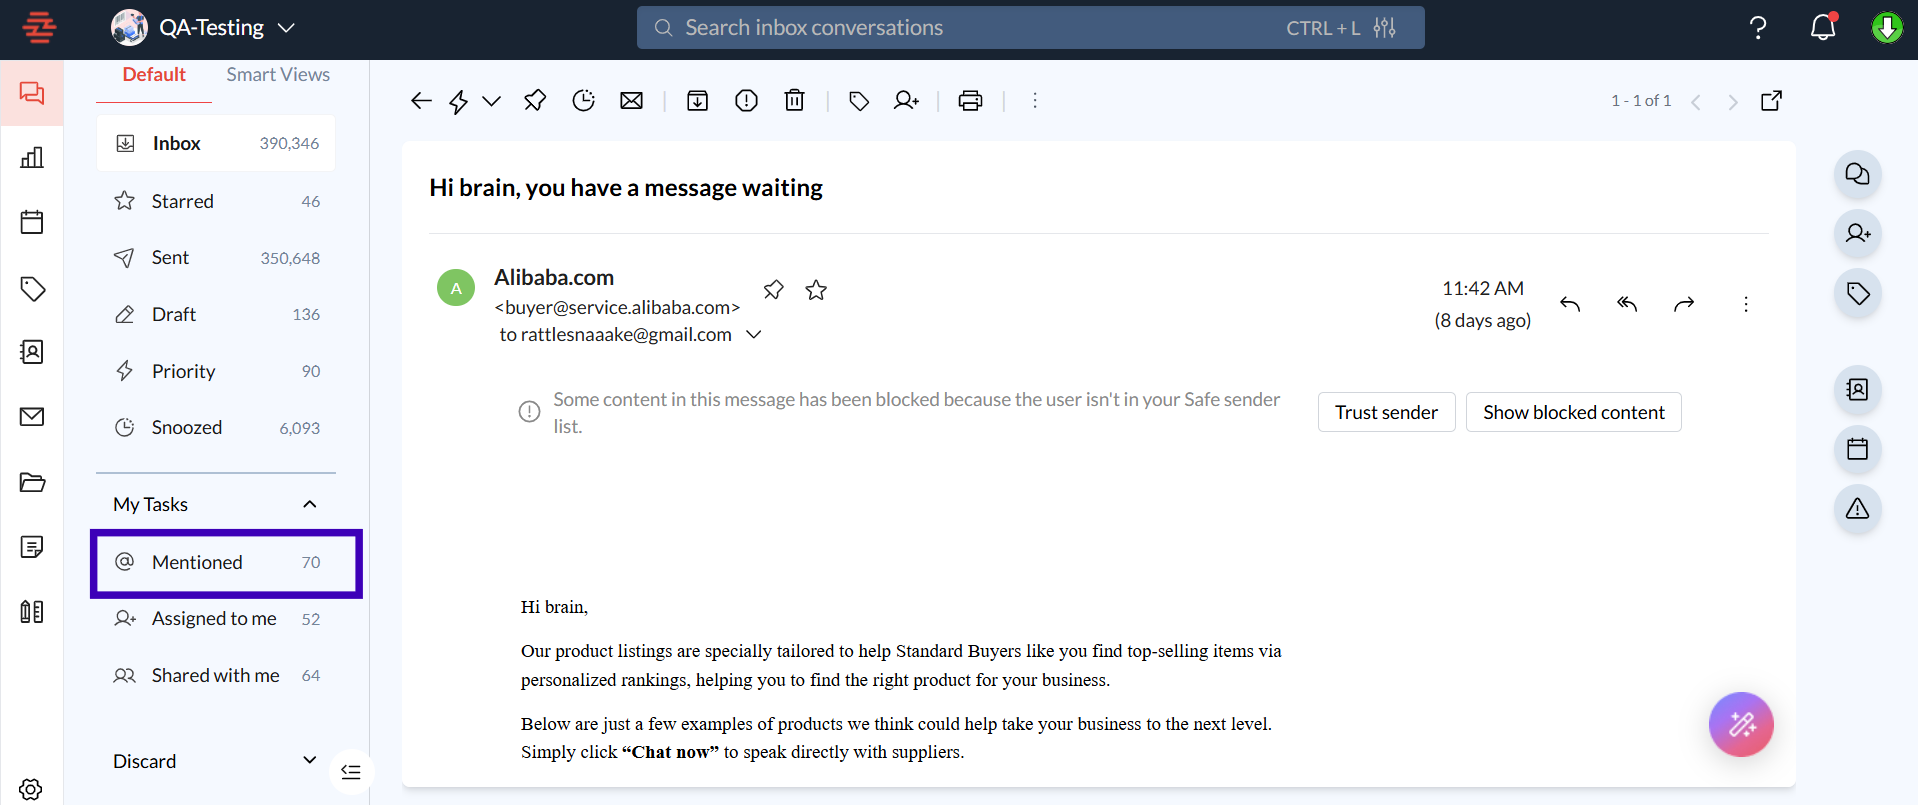Click the print icon in toolbar
The image size is (1918, 805).
tap(969, 101)
